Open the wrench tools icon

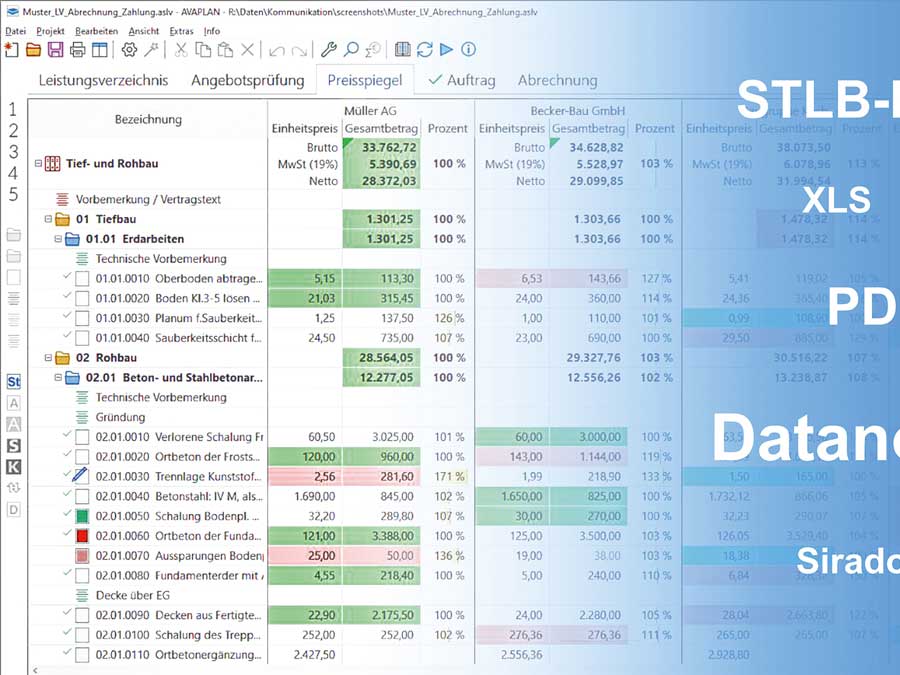pos(328,50)
